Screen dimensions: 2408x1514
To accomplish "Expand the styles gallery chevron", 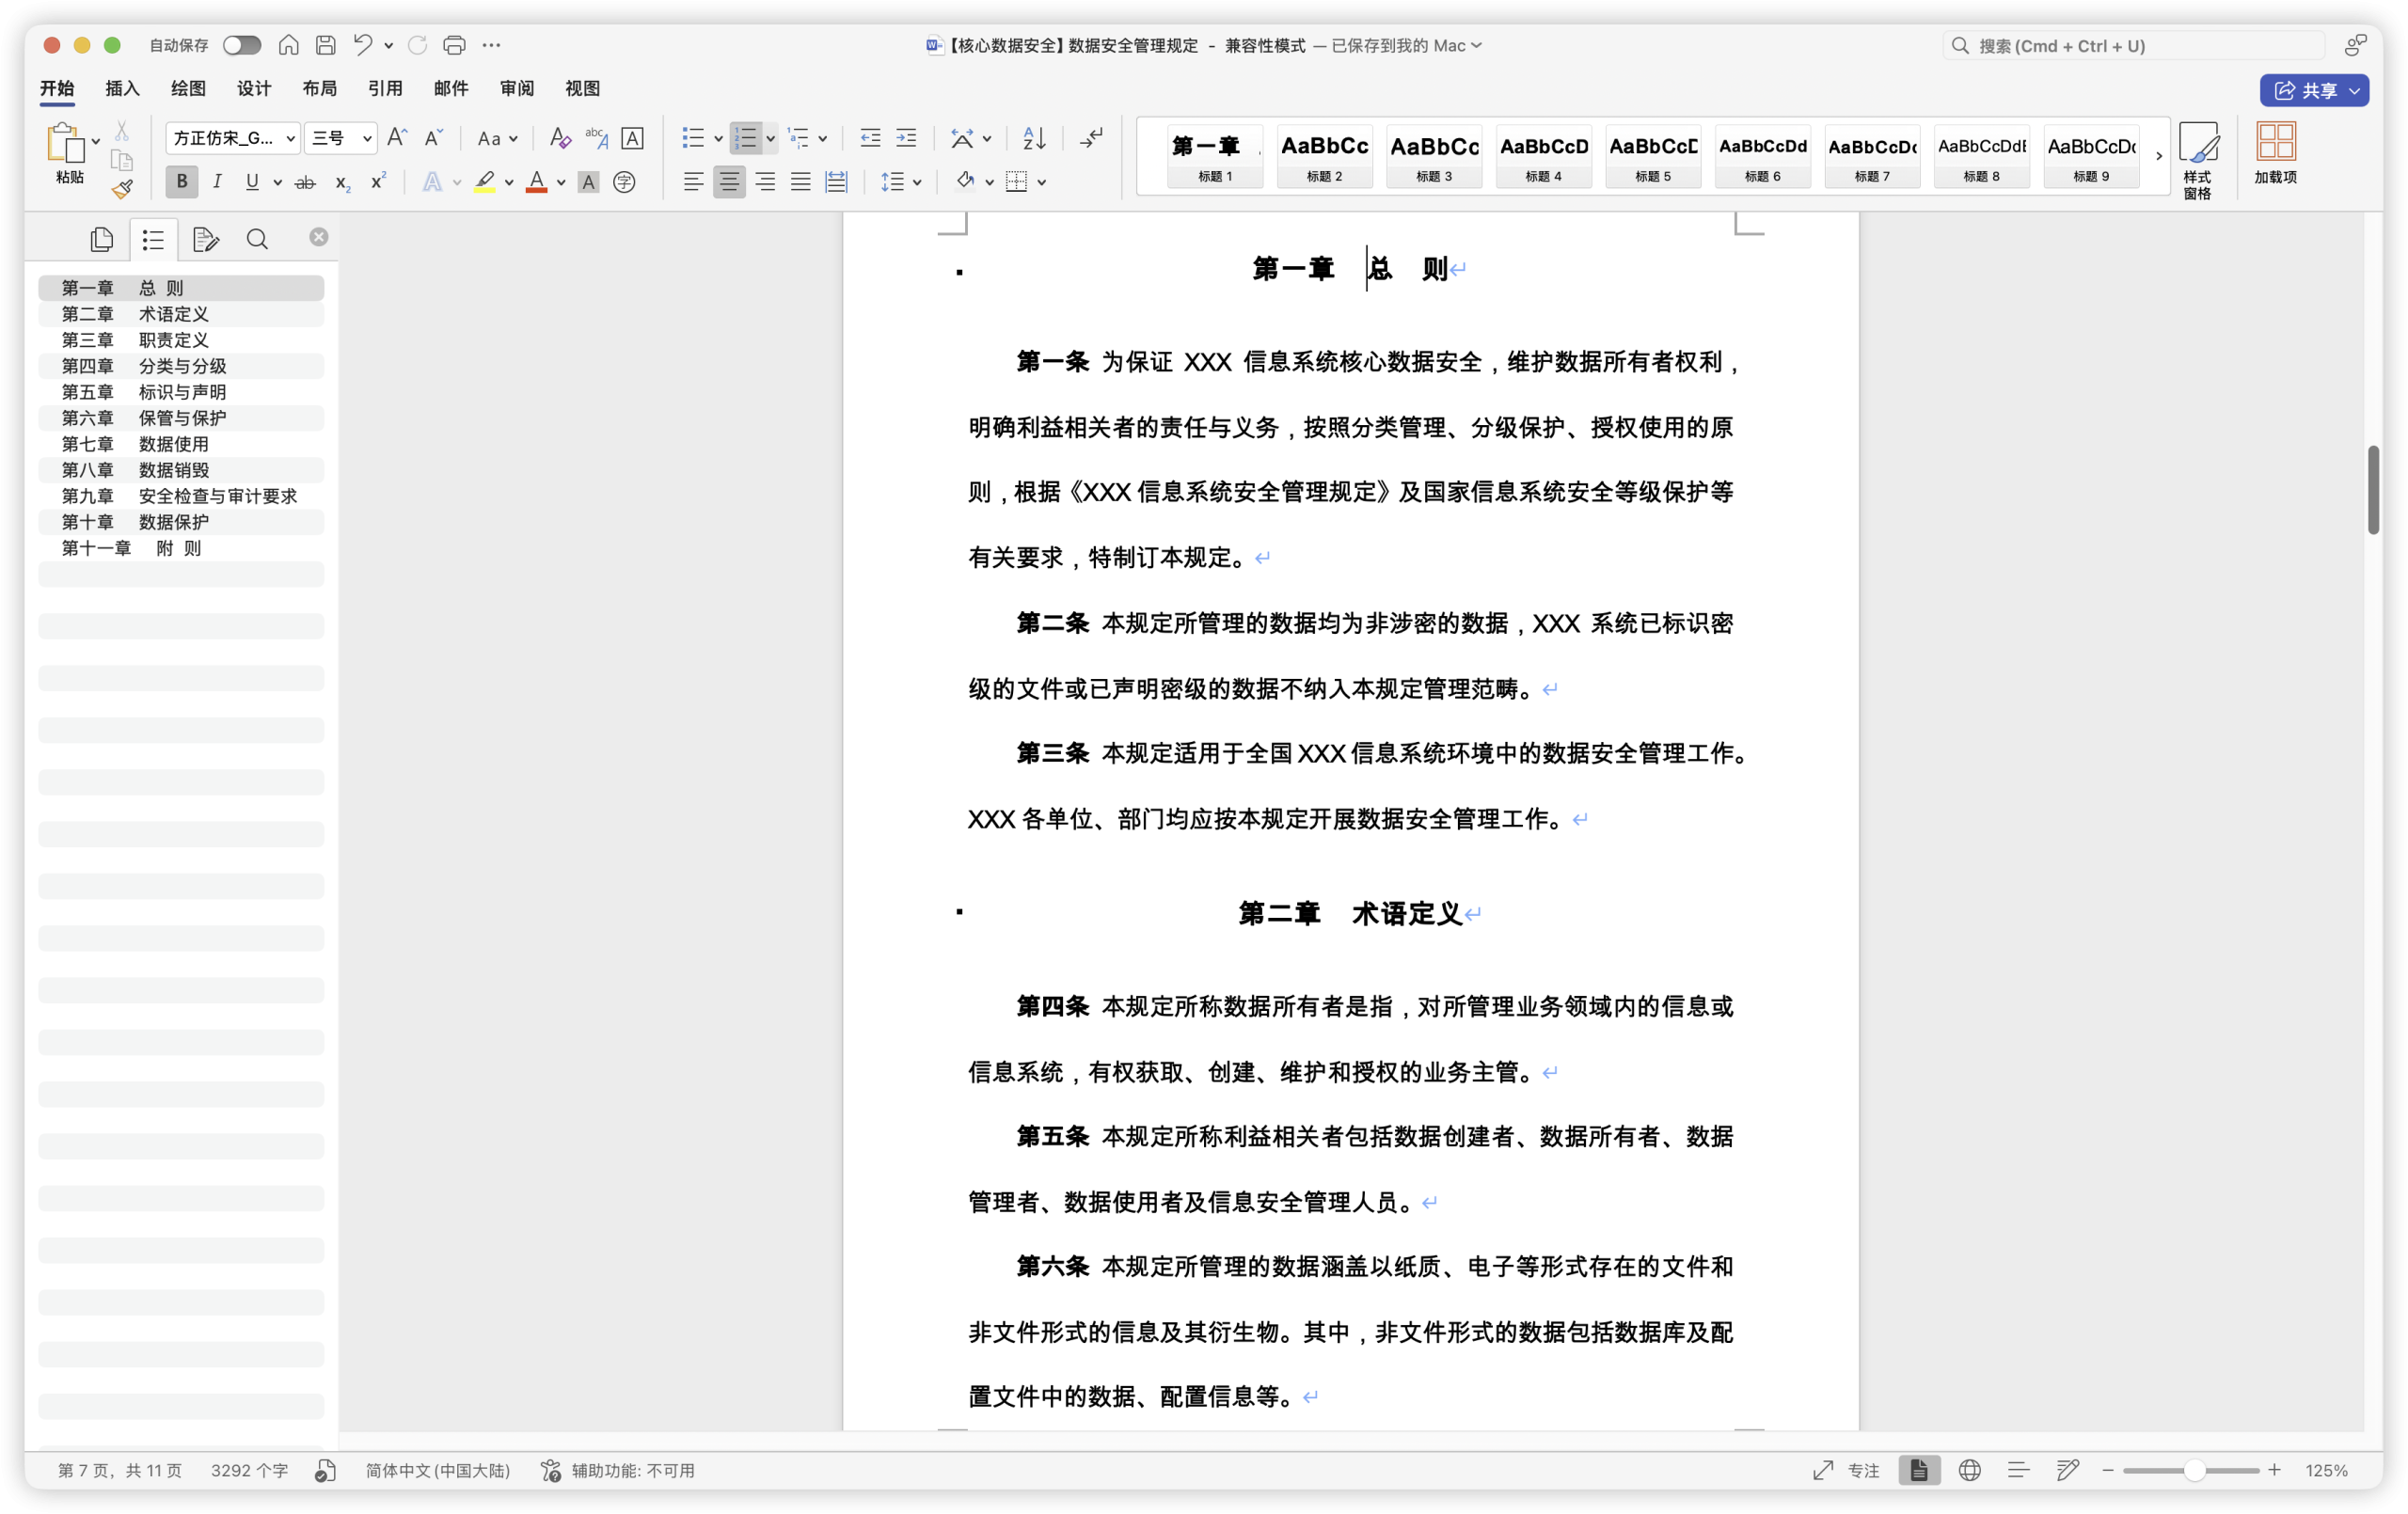I will pyautogui.click(x=2159, y=157).
